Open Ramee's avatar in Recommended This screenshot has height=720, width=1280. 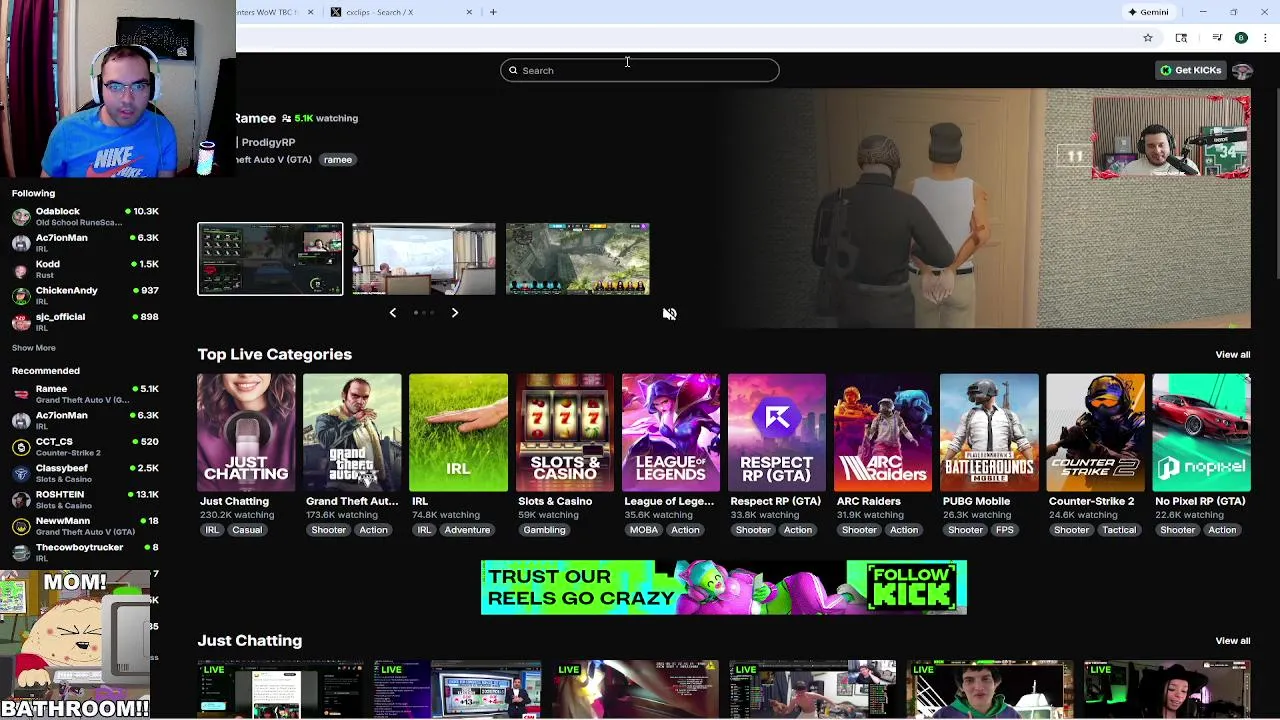coord(21,394)
